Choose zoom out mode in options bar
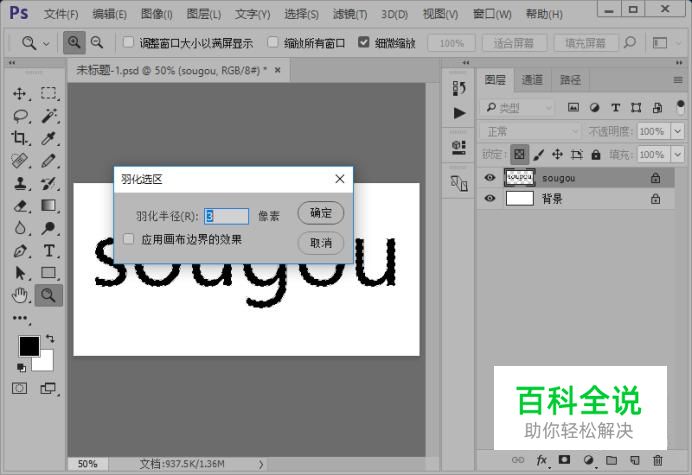 [97, 43]
